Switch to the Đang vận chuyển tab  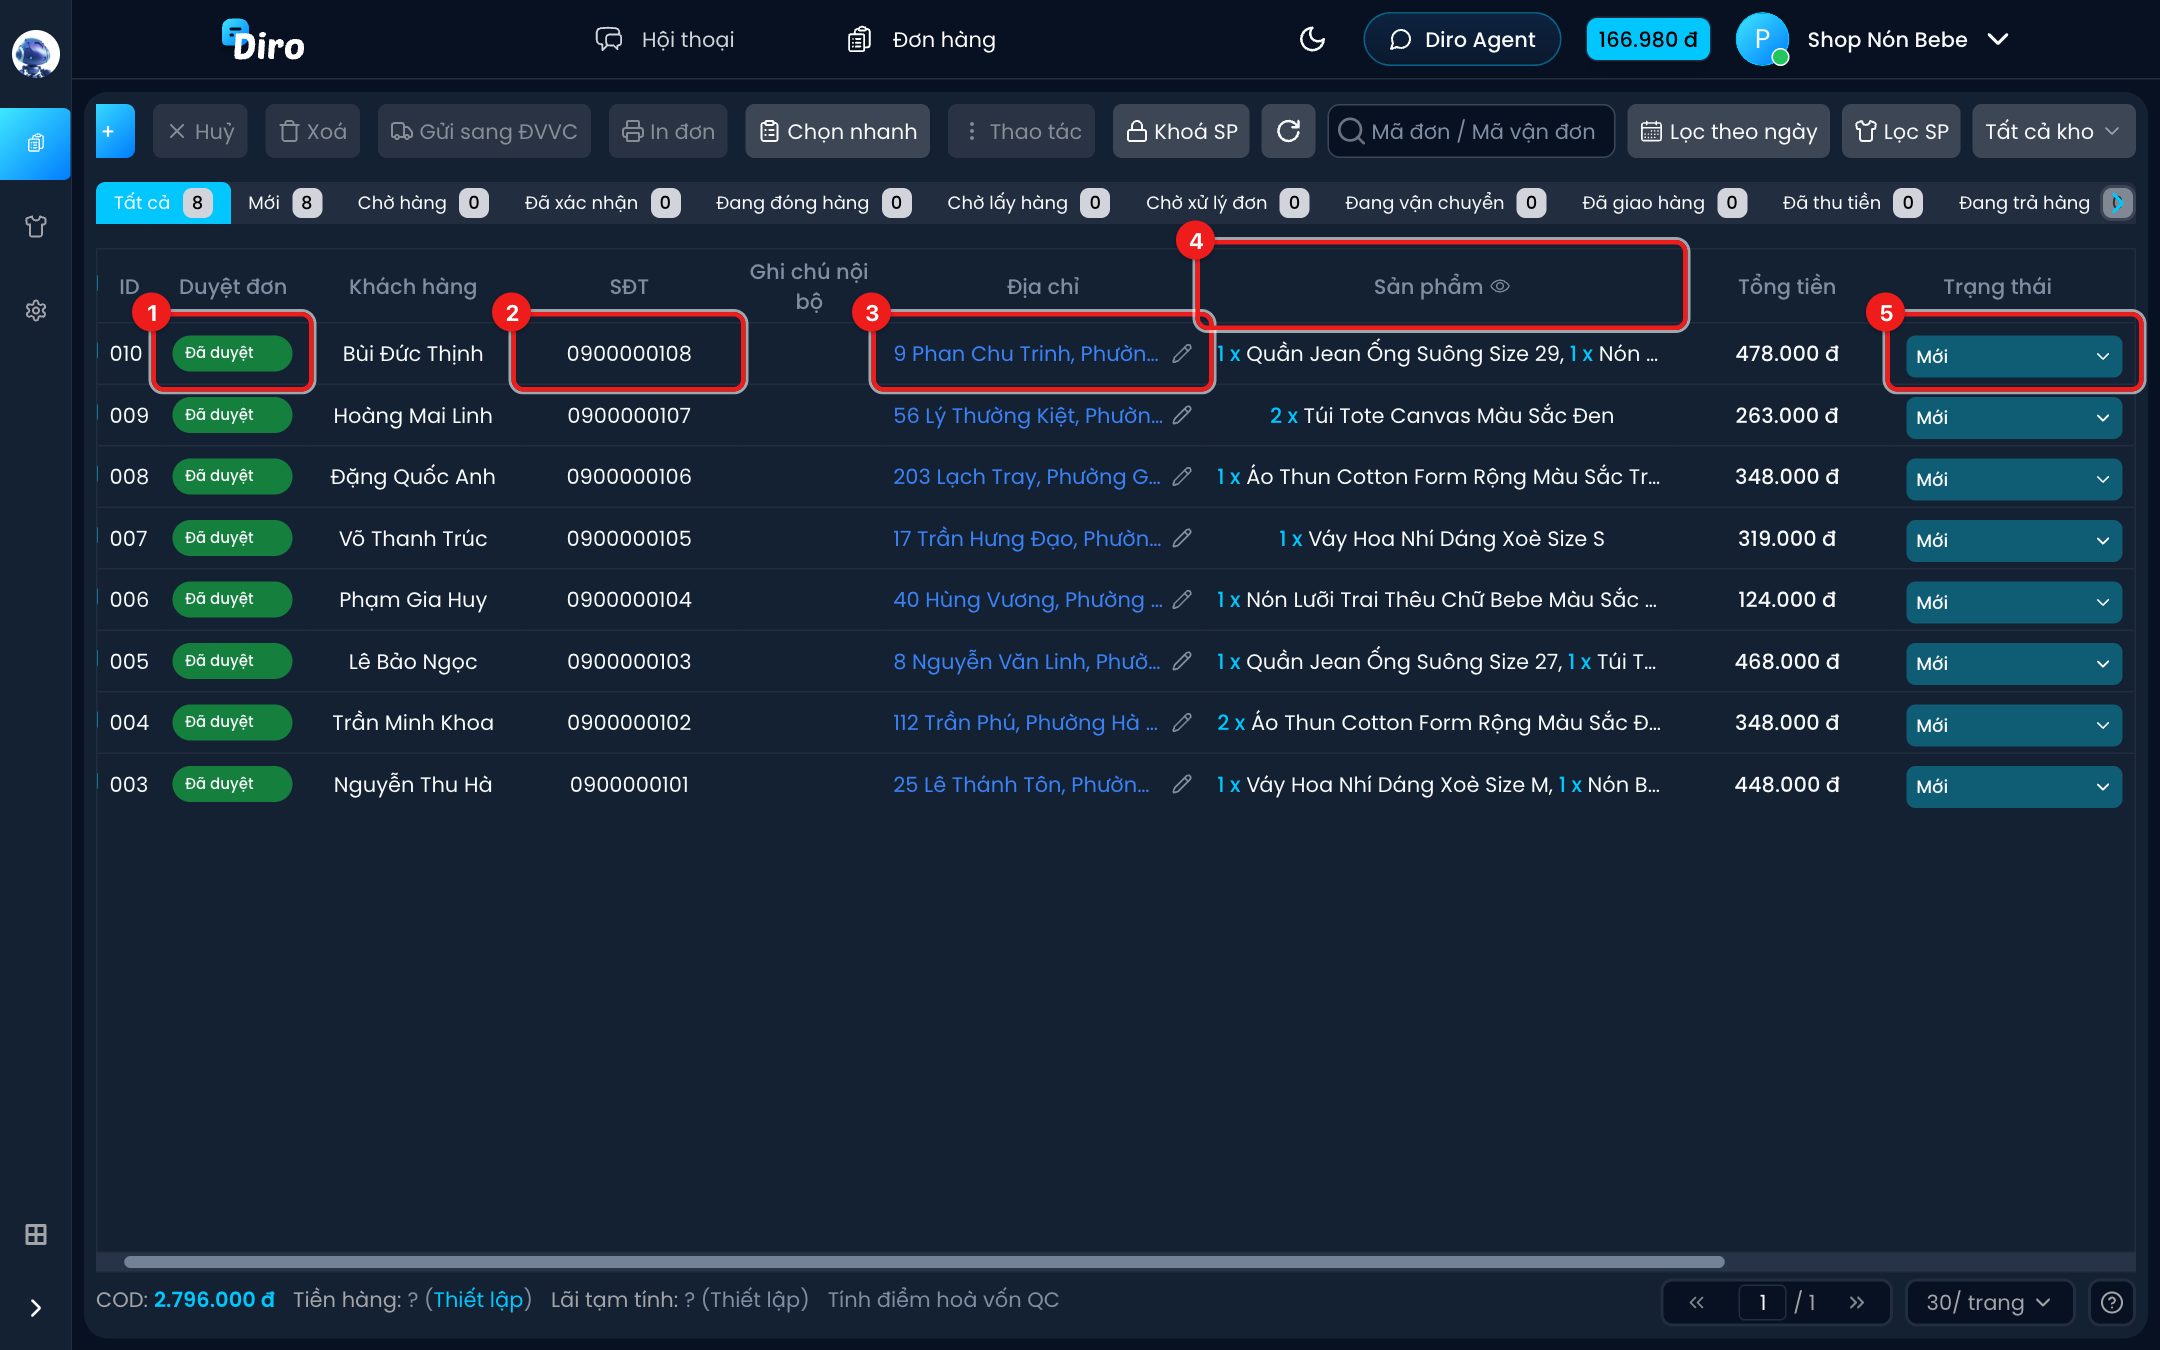1445,203
